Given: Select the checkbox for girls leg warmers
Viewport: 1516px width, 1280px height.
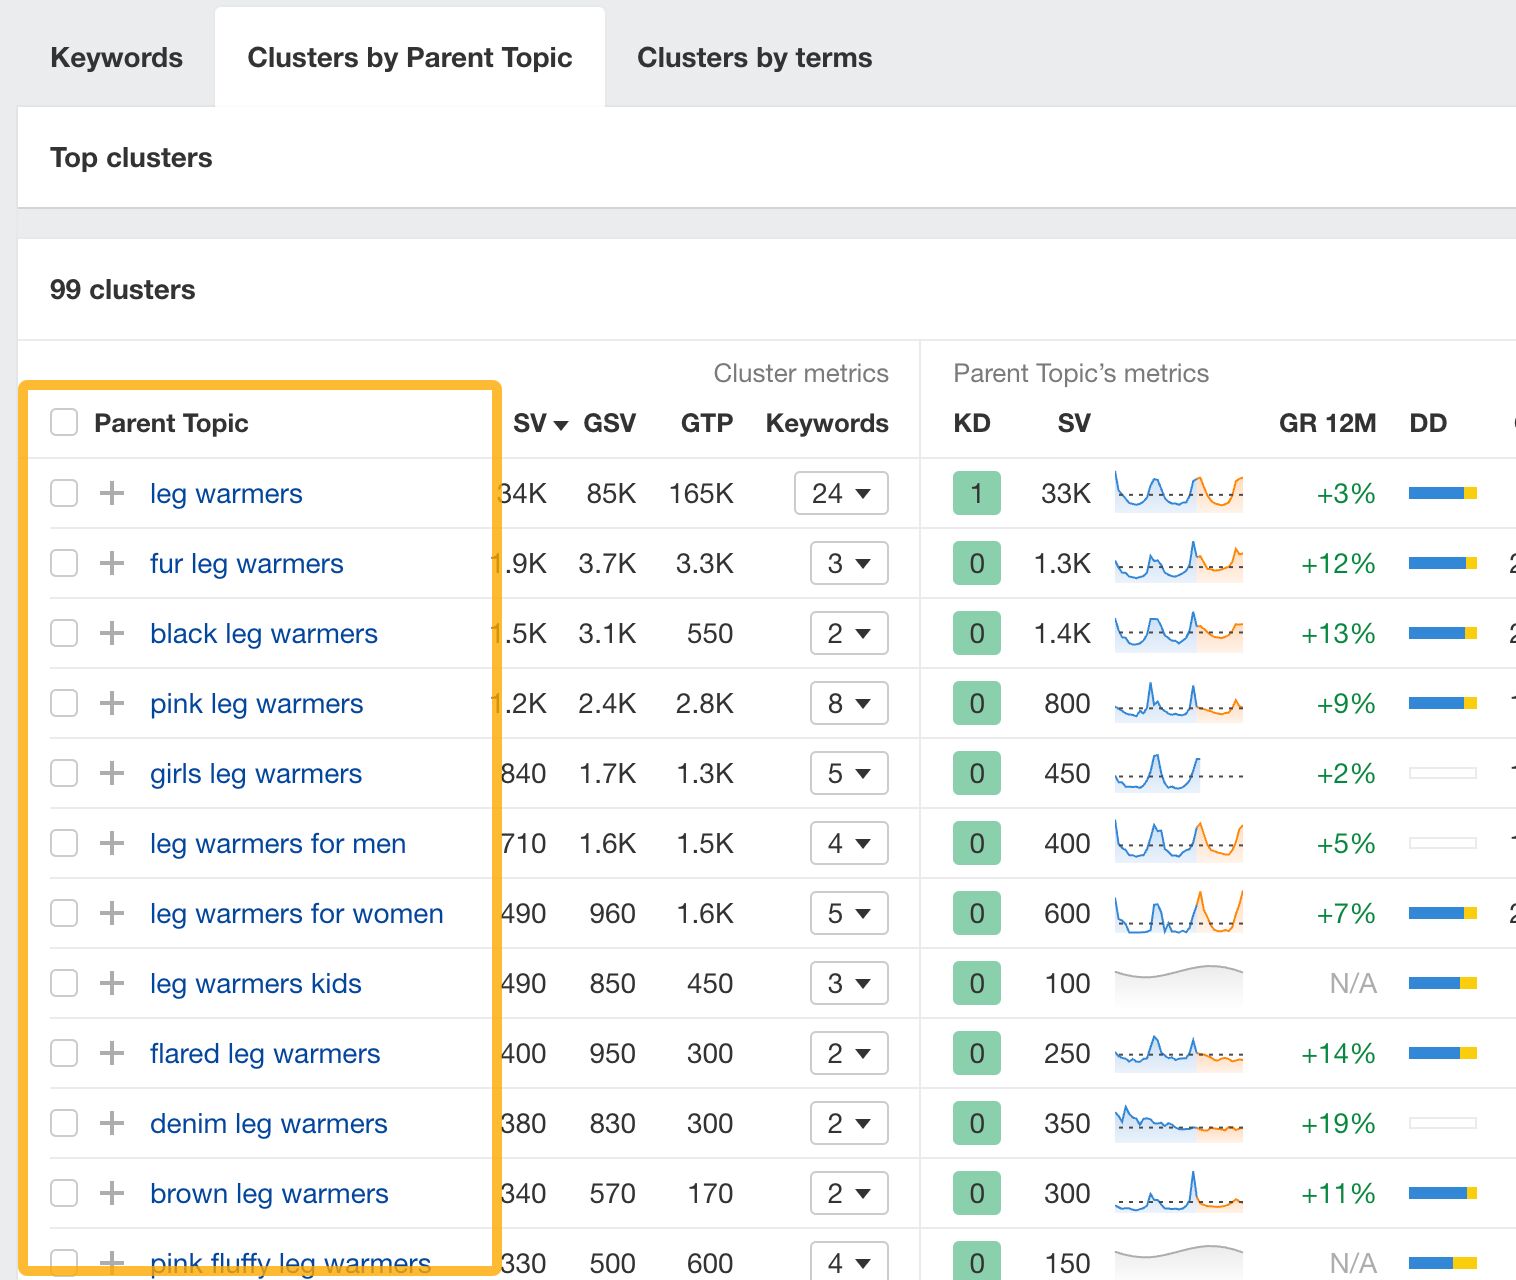Looking at the screenshot, I should coord(63,773).
